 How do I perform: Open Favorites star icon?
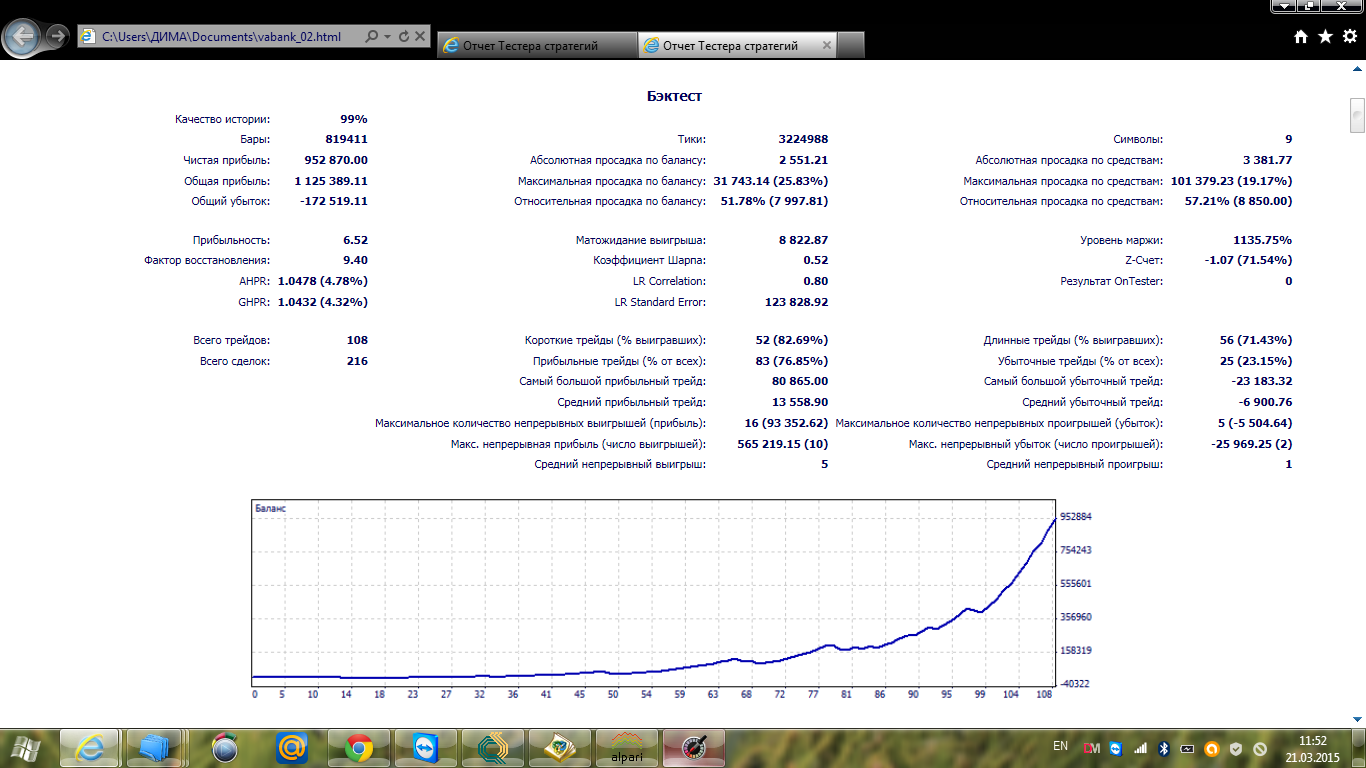[1325, 36]
